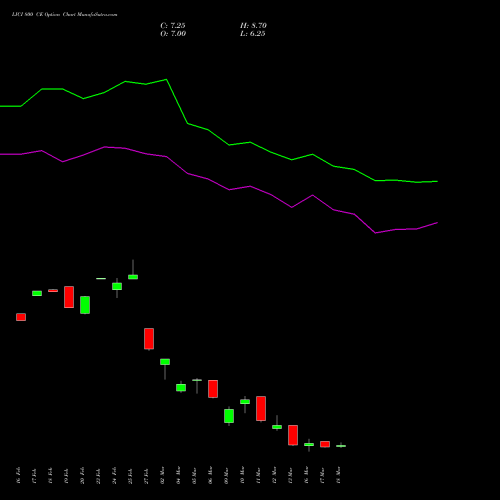
Task: Select the 13 Mar red candlestick
Action: (293, 435)
